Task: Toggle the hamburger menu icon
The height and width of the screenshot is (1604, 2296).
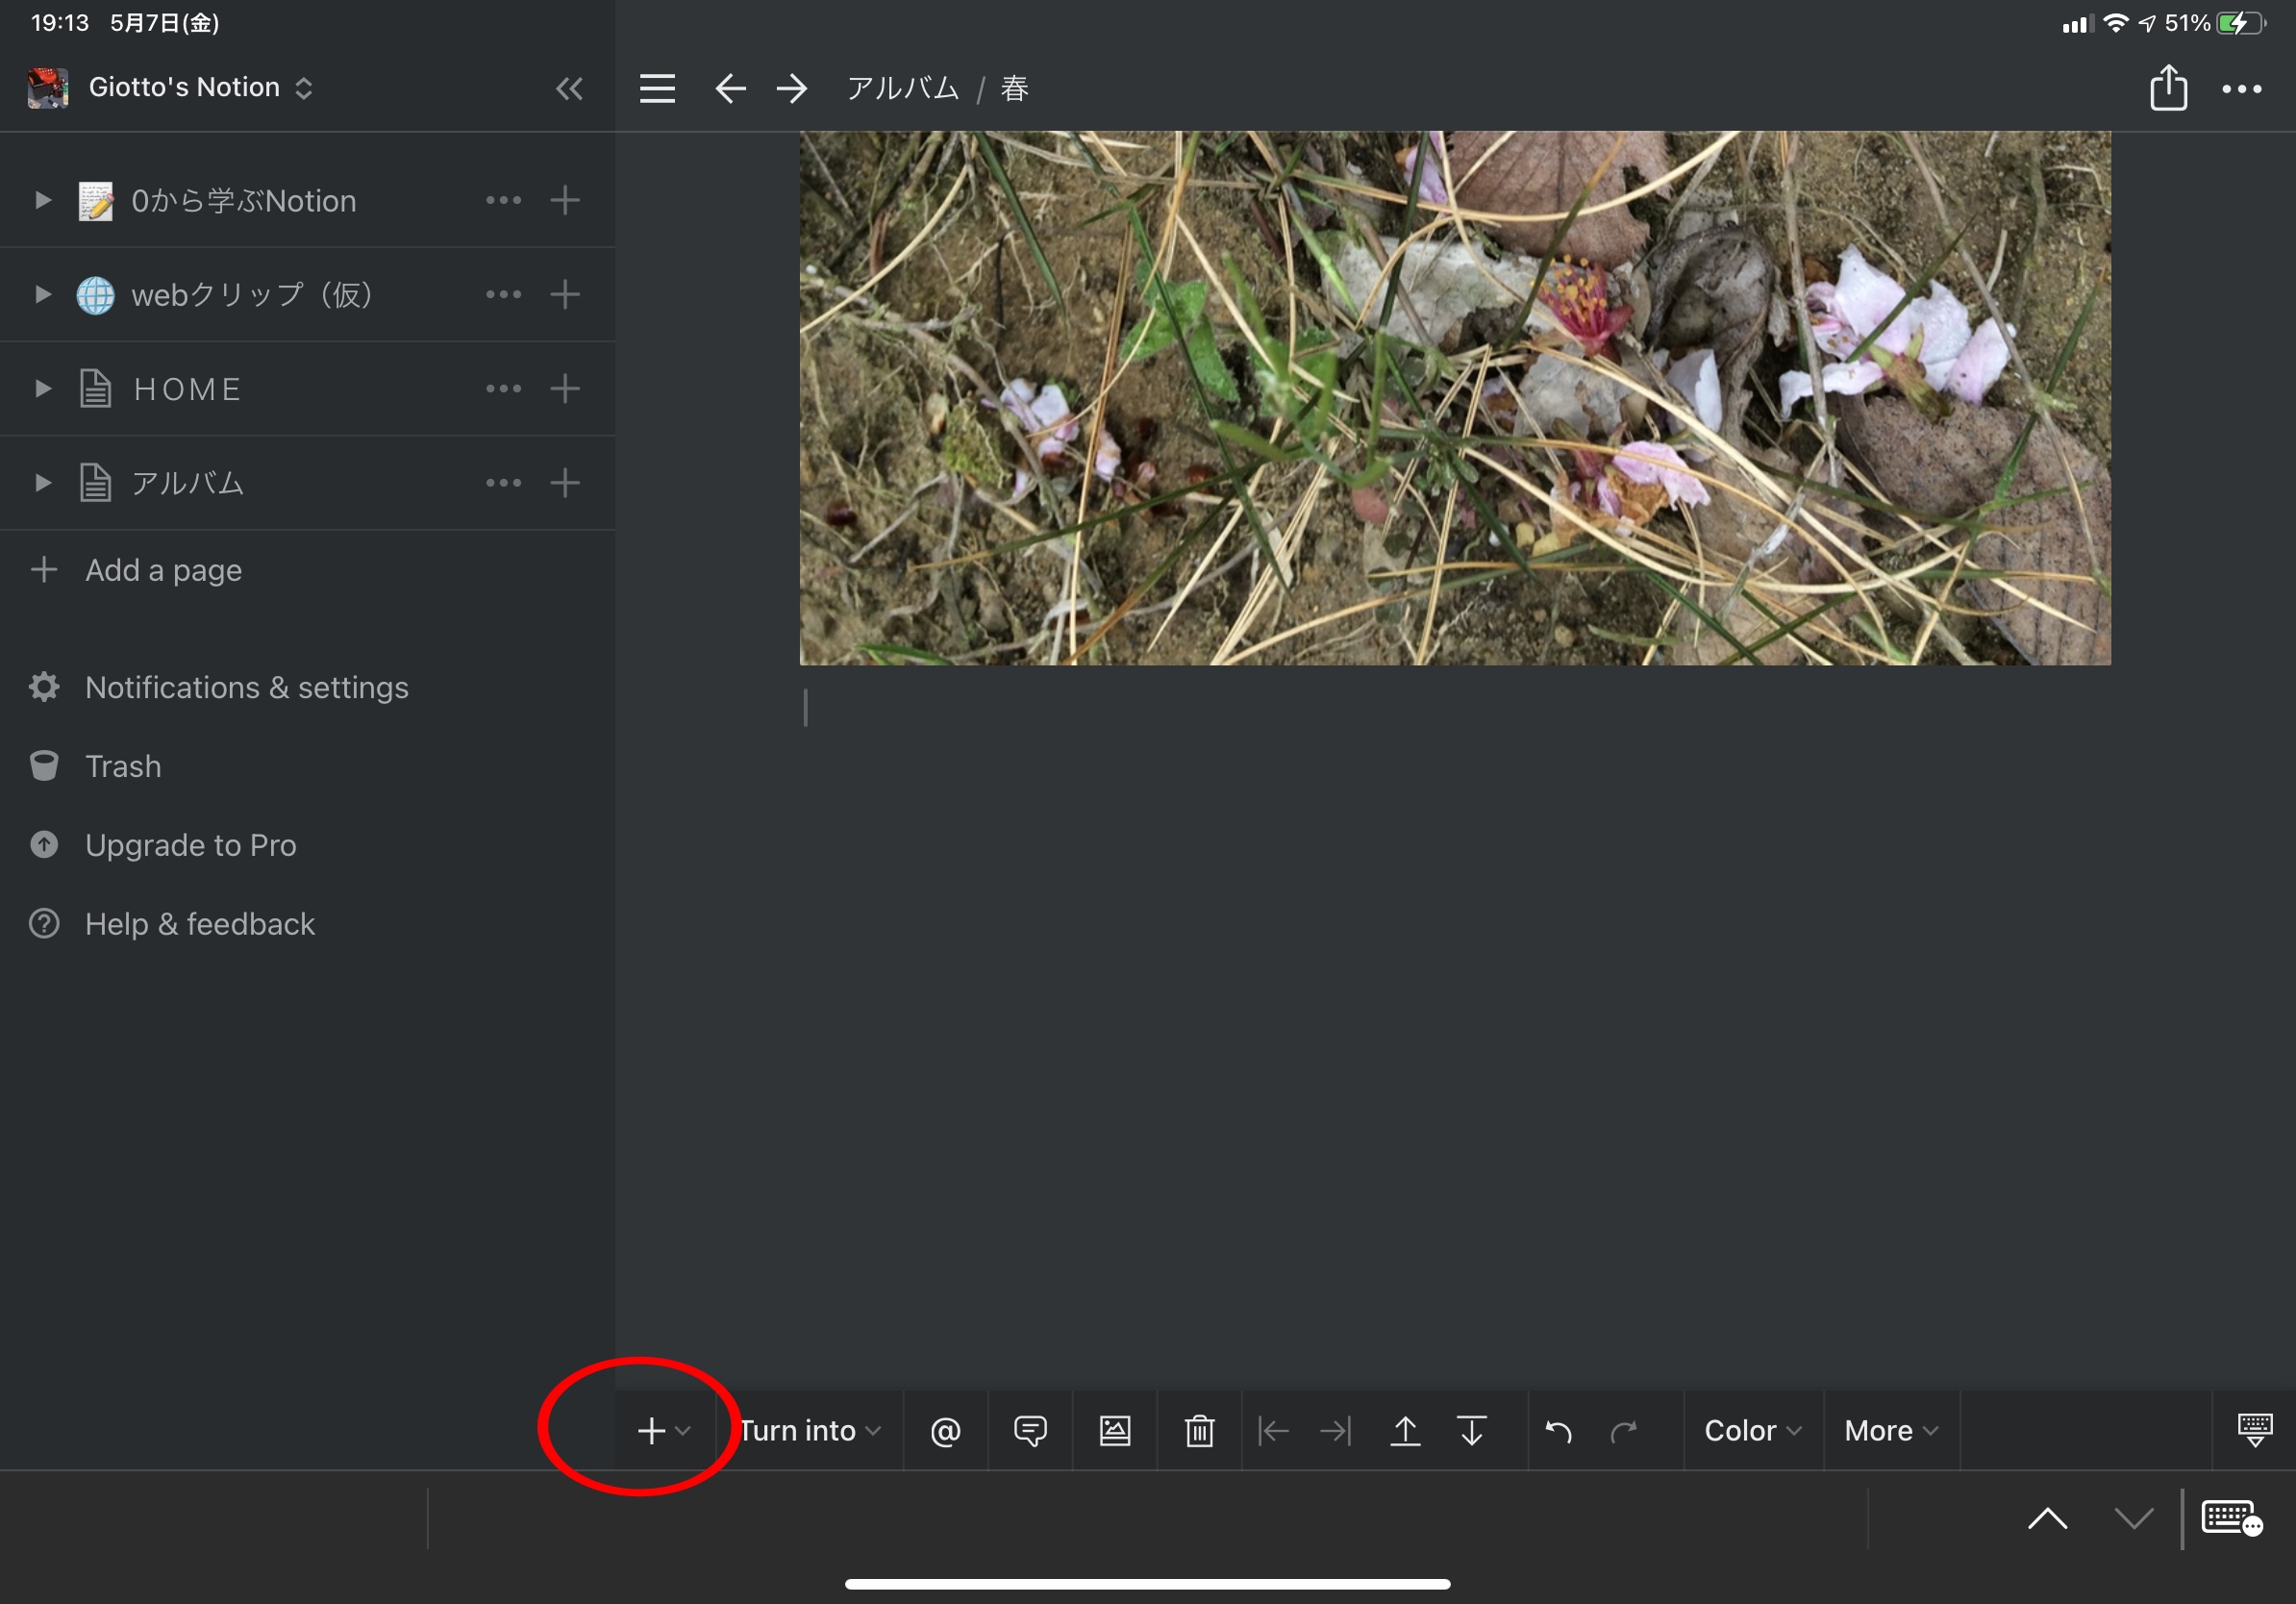Action: pos(657,89)
